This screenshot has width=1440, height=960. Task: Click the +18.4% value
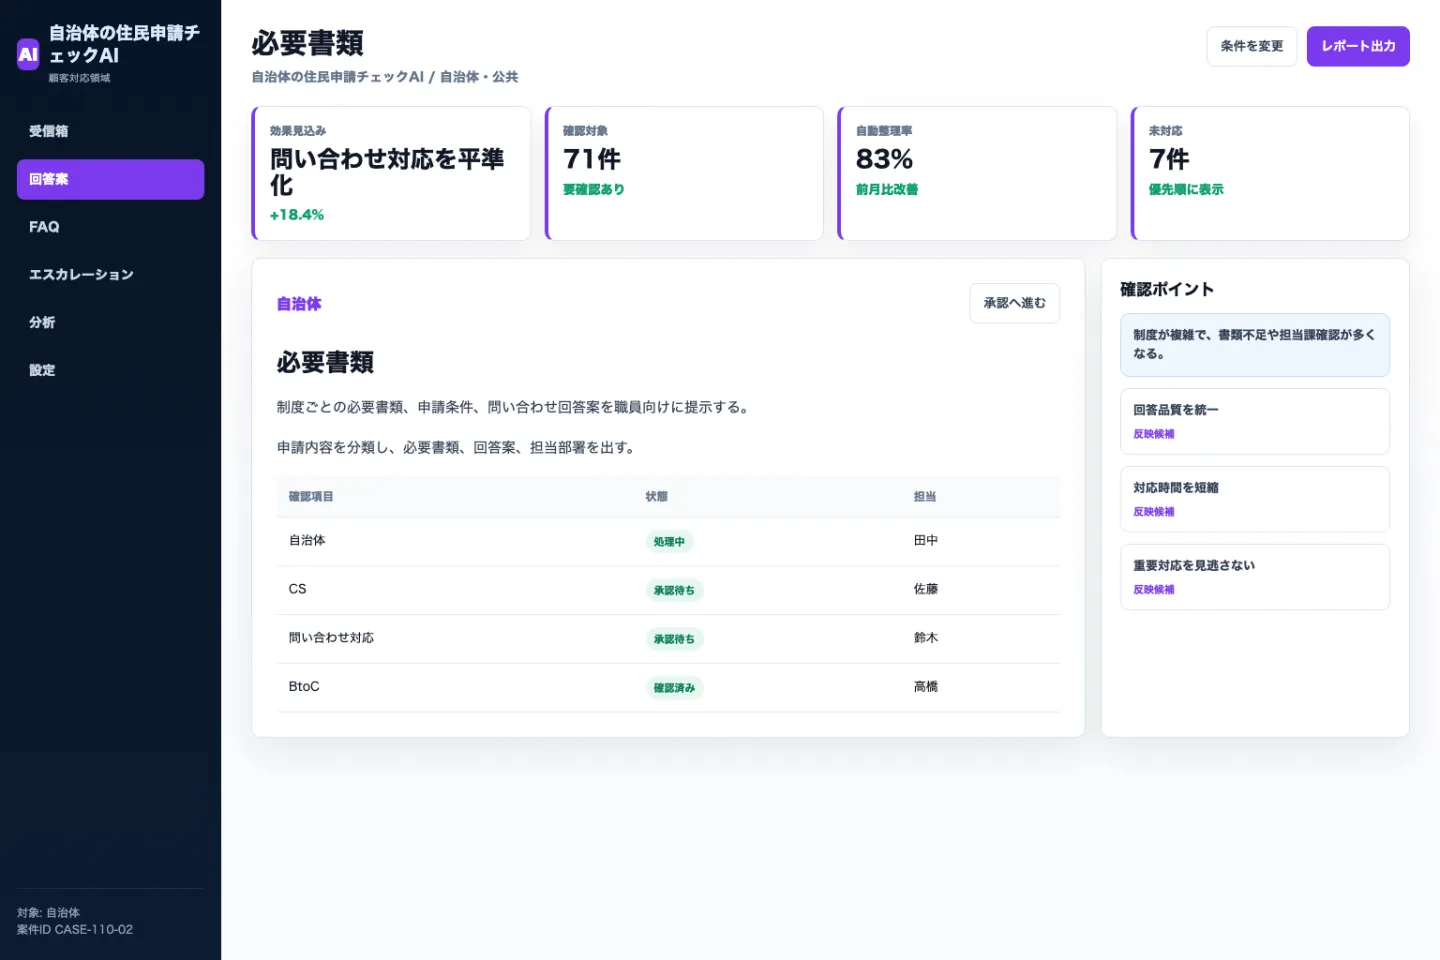point(297,215)
